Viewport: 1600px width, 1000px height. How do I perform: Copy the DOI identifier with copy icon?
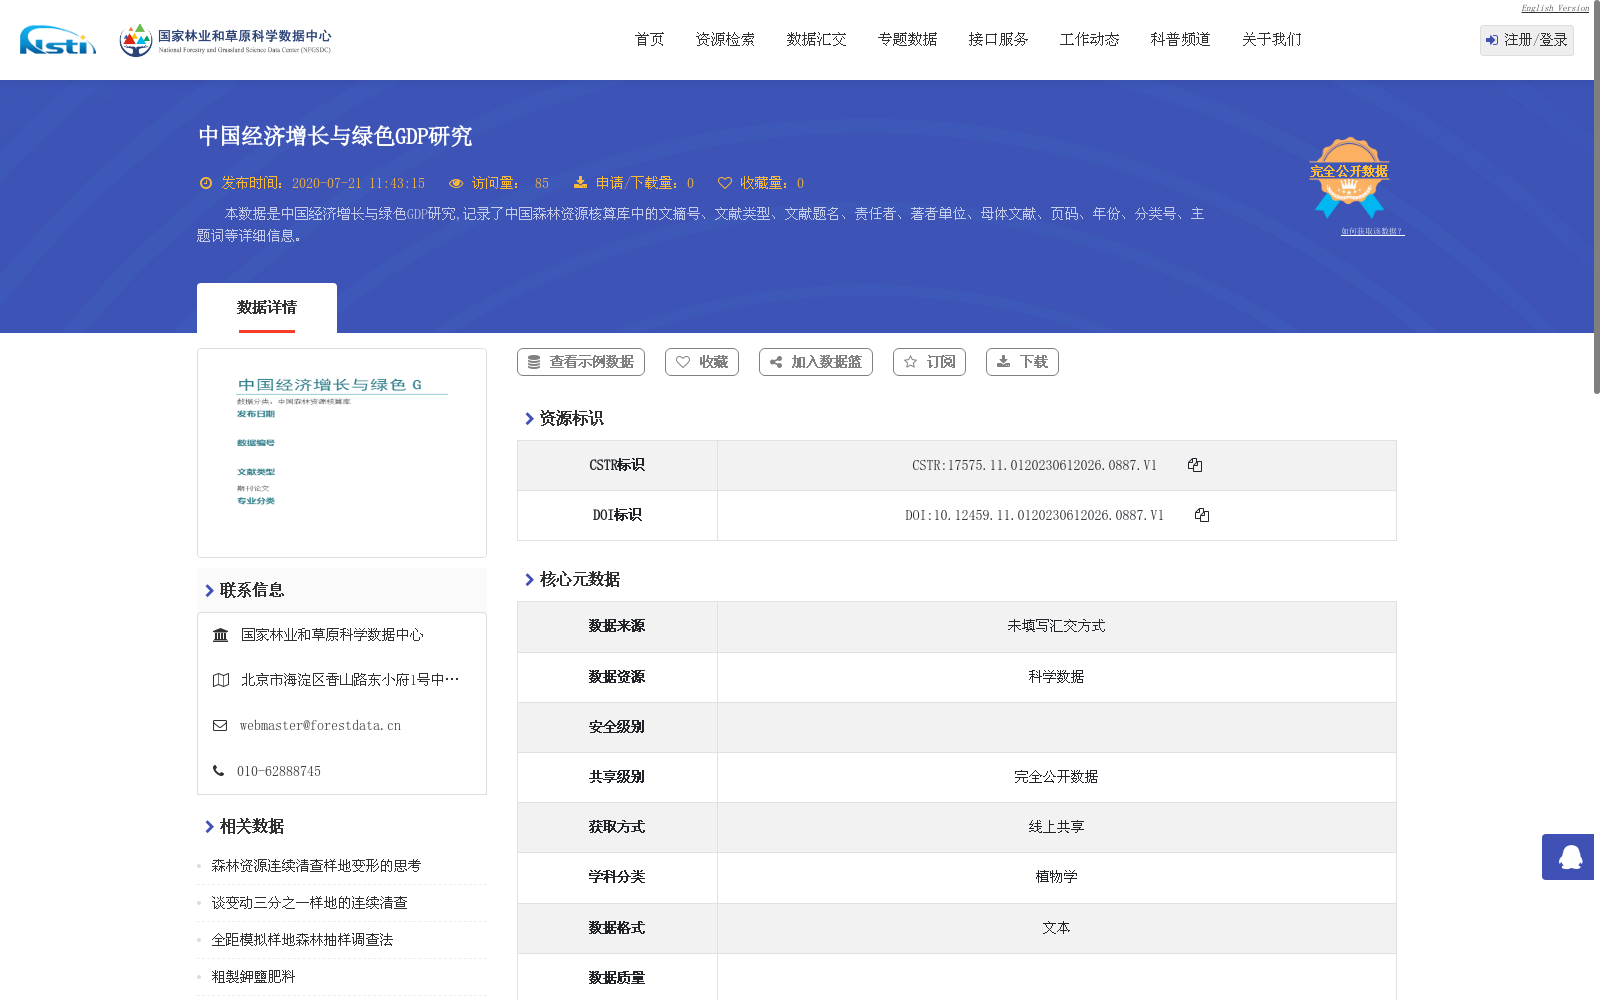1202,515
